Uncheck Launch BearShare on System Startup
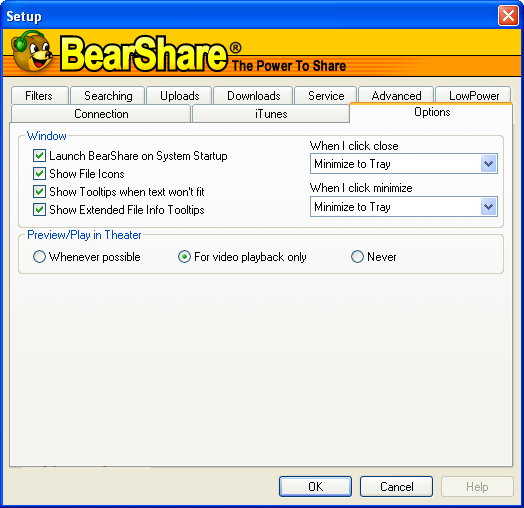Screen dimensions: 524x508 coord(39,156)
